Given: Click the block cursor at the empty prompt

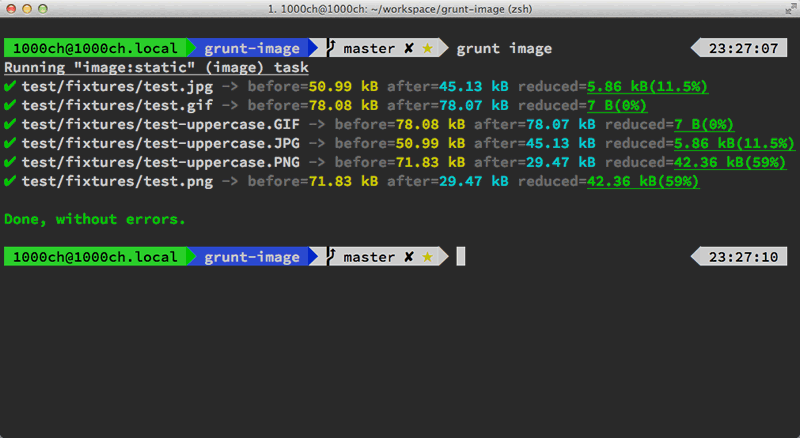Looking at the screenshot, I should pyautogui.click(x=461, y=257).
